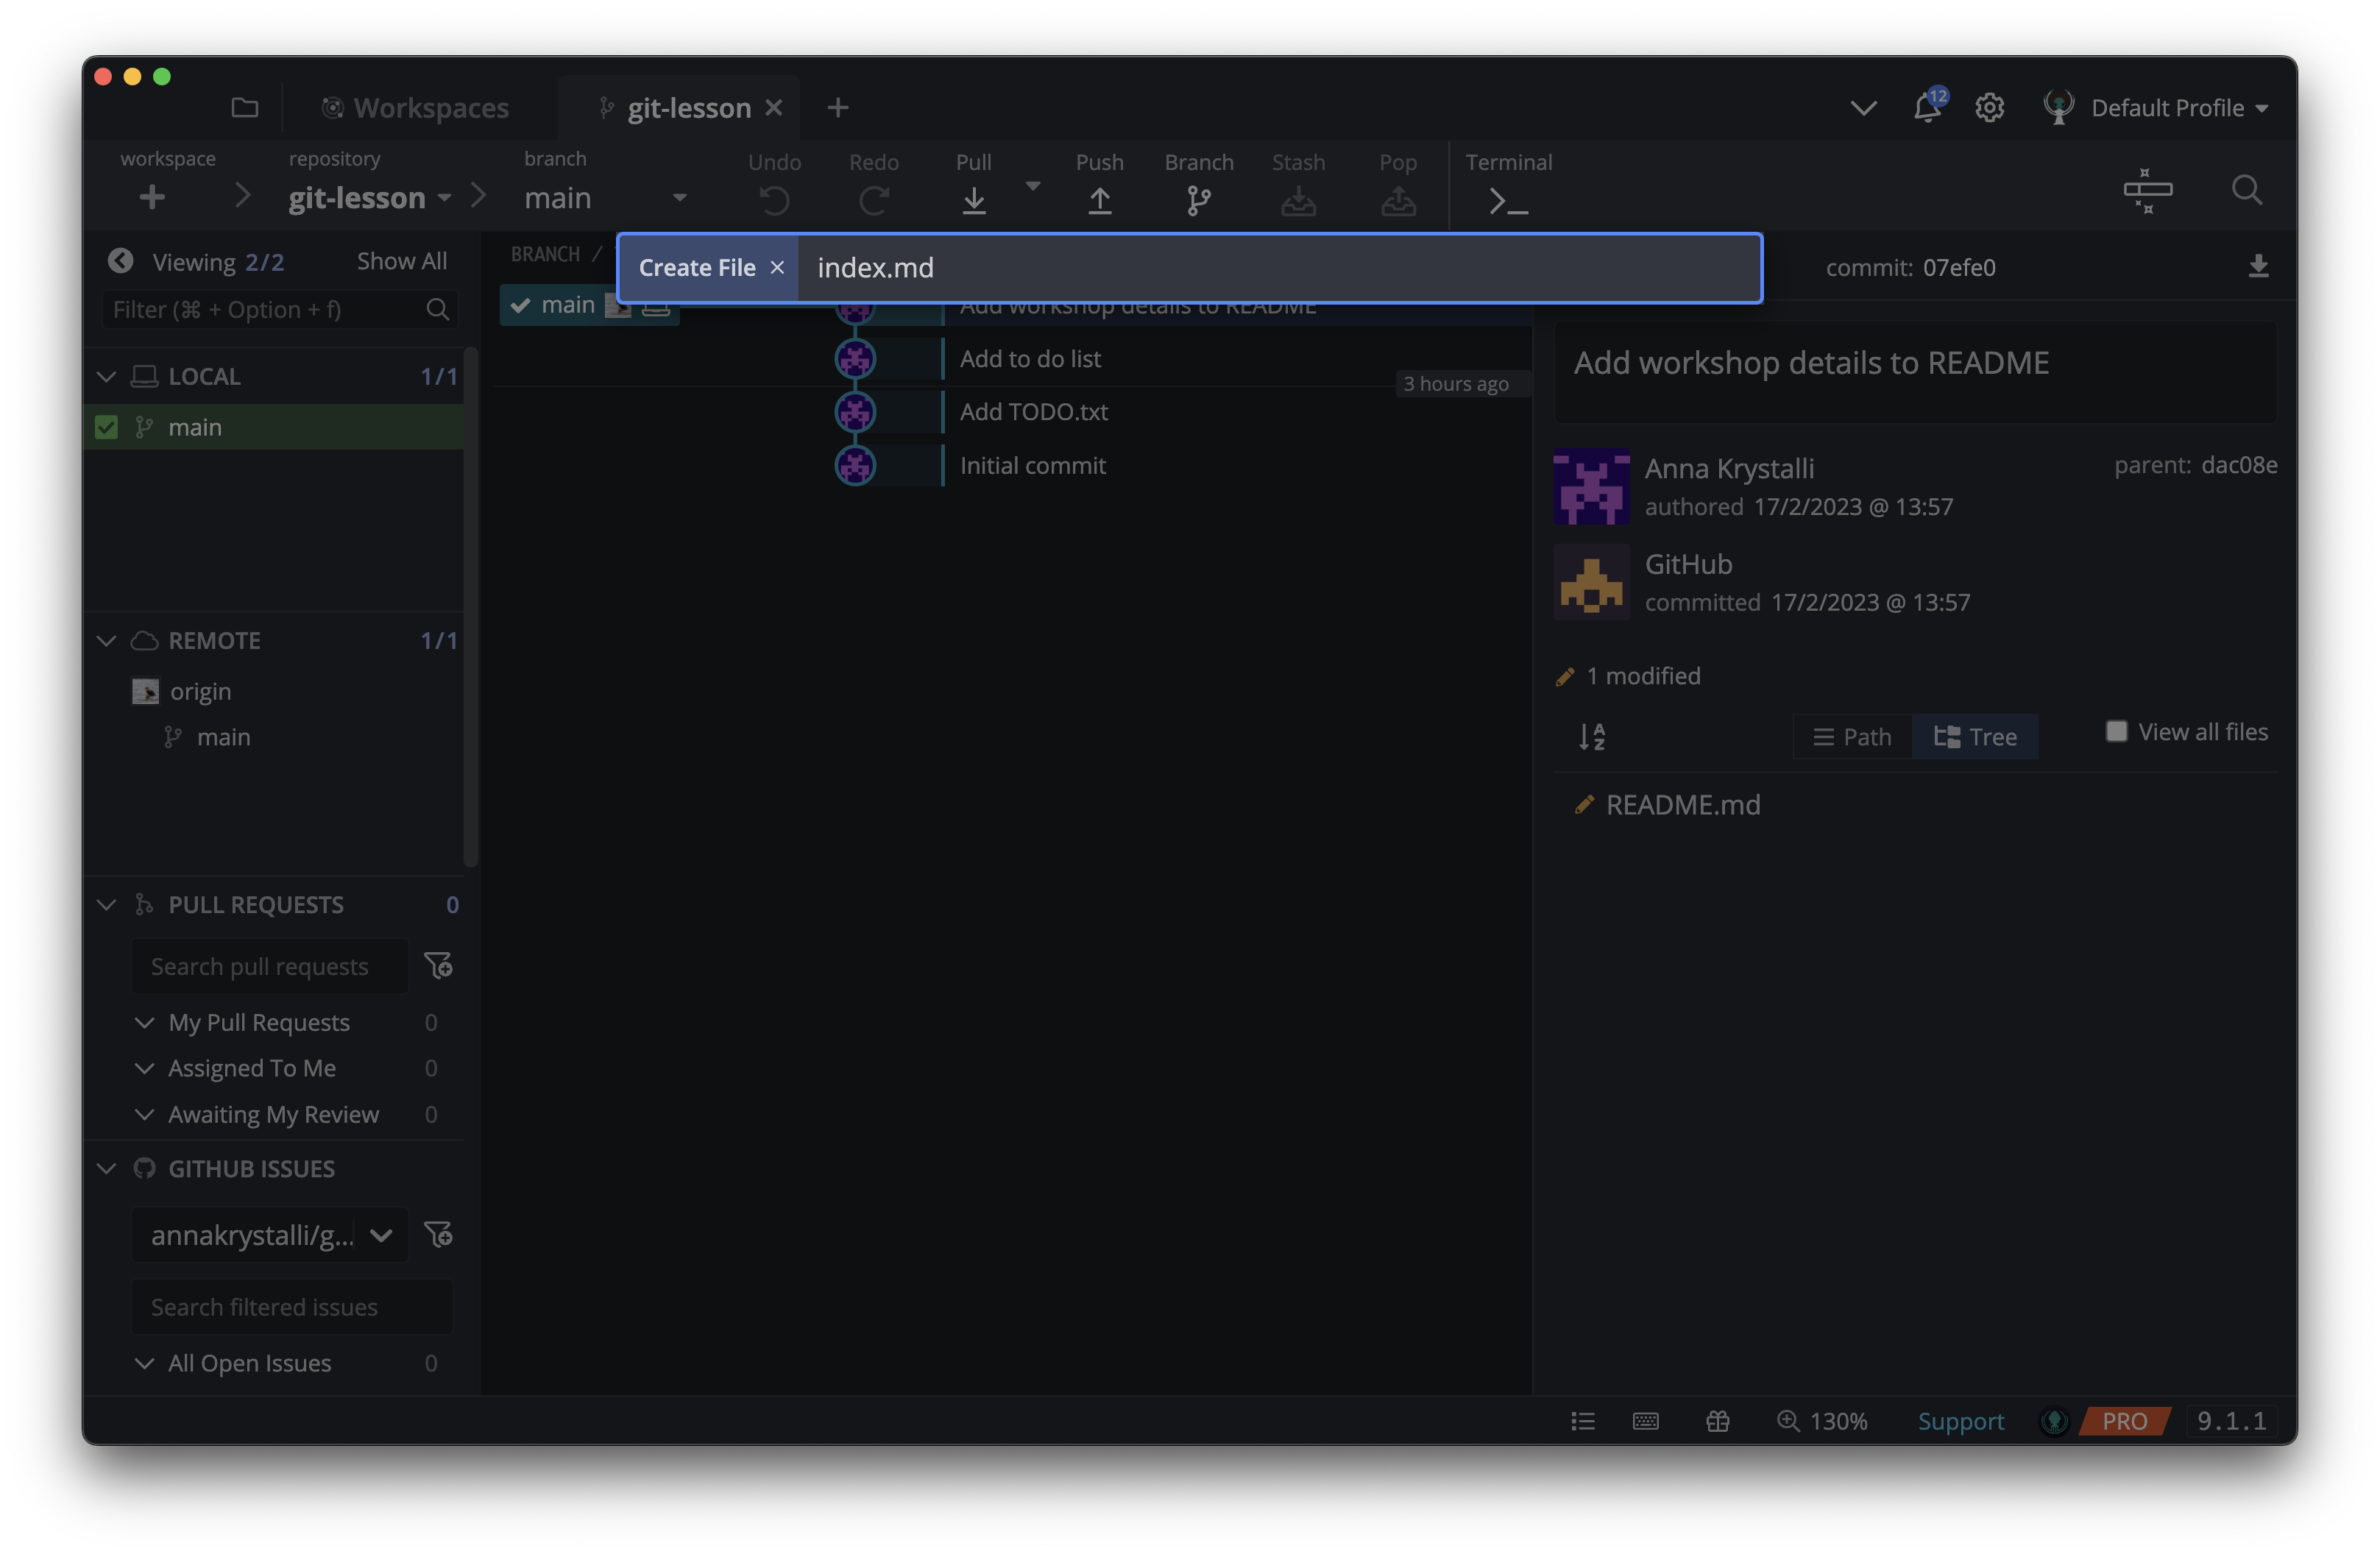Open the annakrystalli repo selector dropdown

269,1234
